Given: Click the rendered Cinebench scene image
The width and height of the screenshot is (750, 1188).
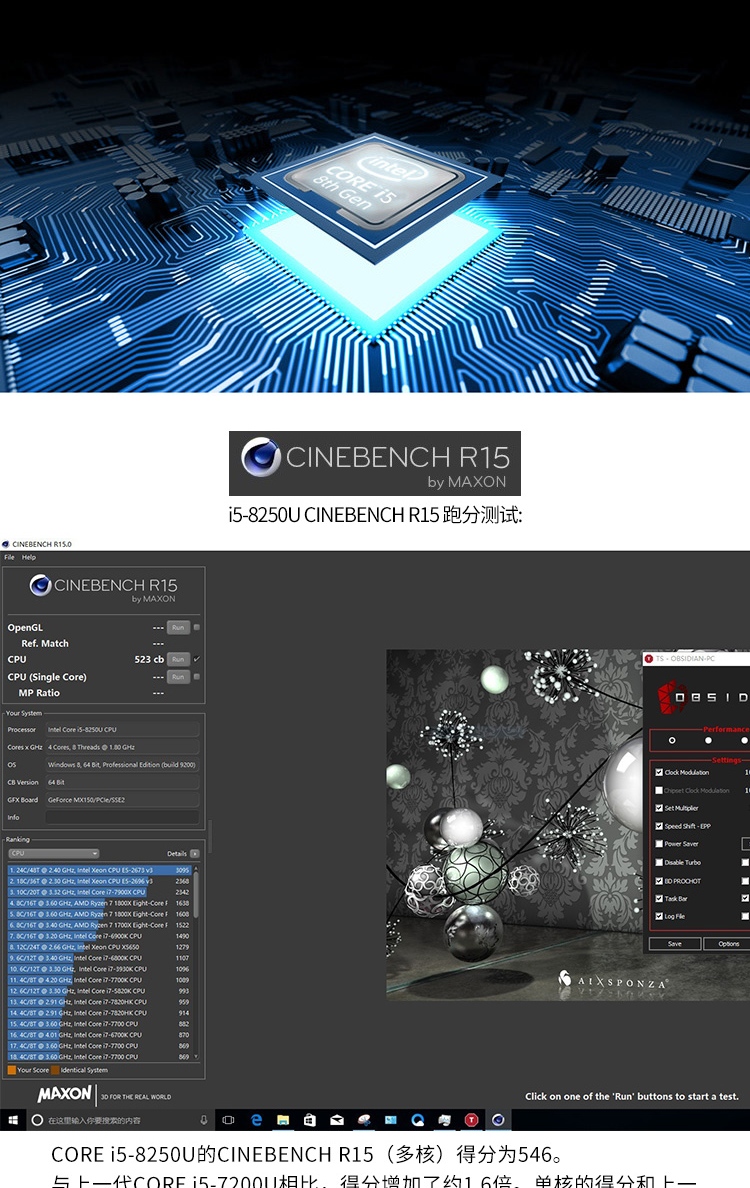Looking at the screenshot, I should 568,824.
